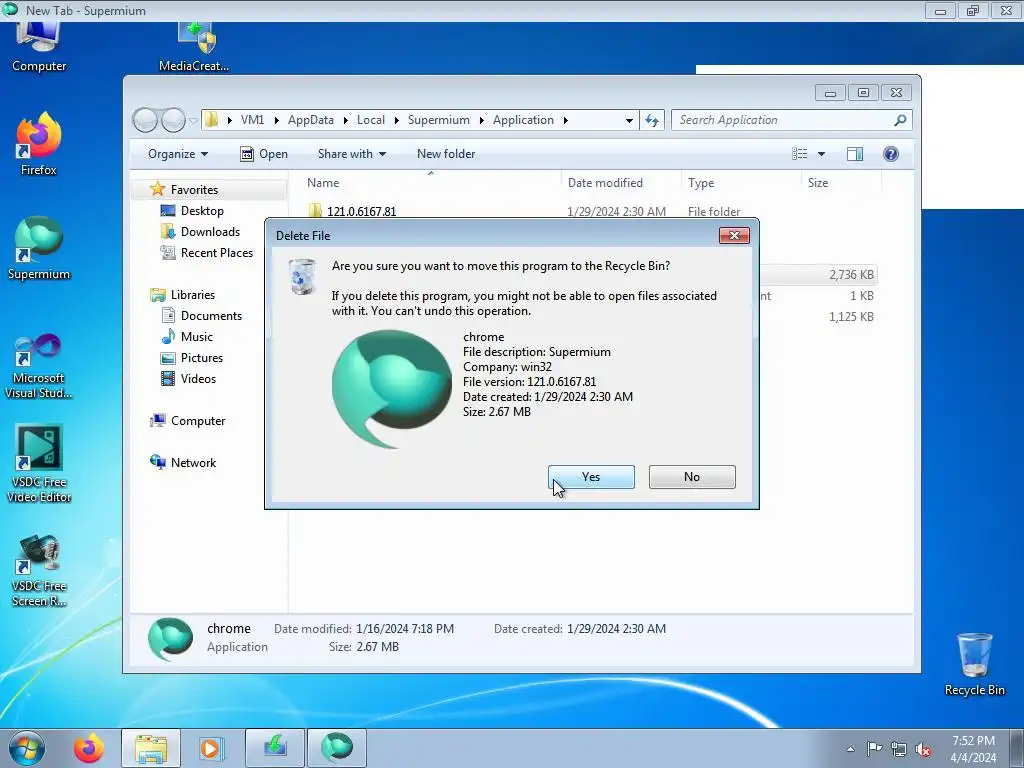Click the network tray icon
The width and height of the screenshot is (1024, 768).
(899, 749)
